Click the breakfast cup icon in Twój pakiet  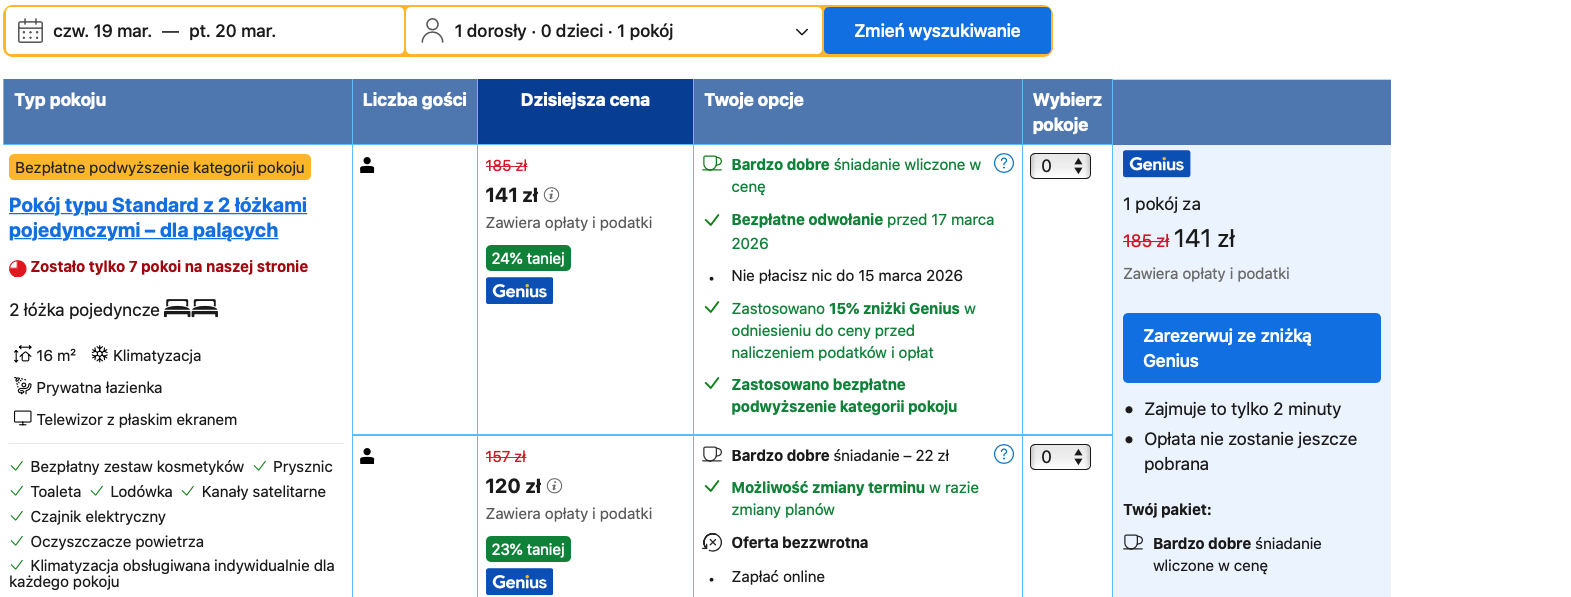click(x=1133, y=542)
